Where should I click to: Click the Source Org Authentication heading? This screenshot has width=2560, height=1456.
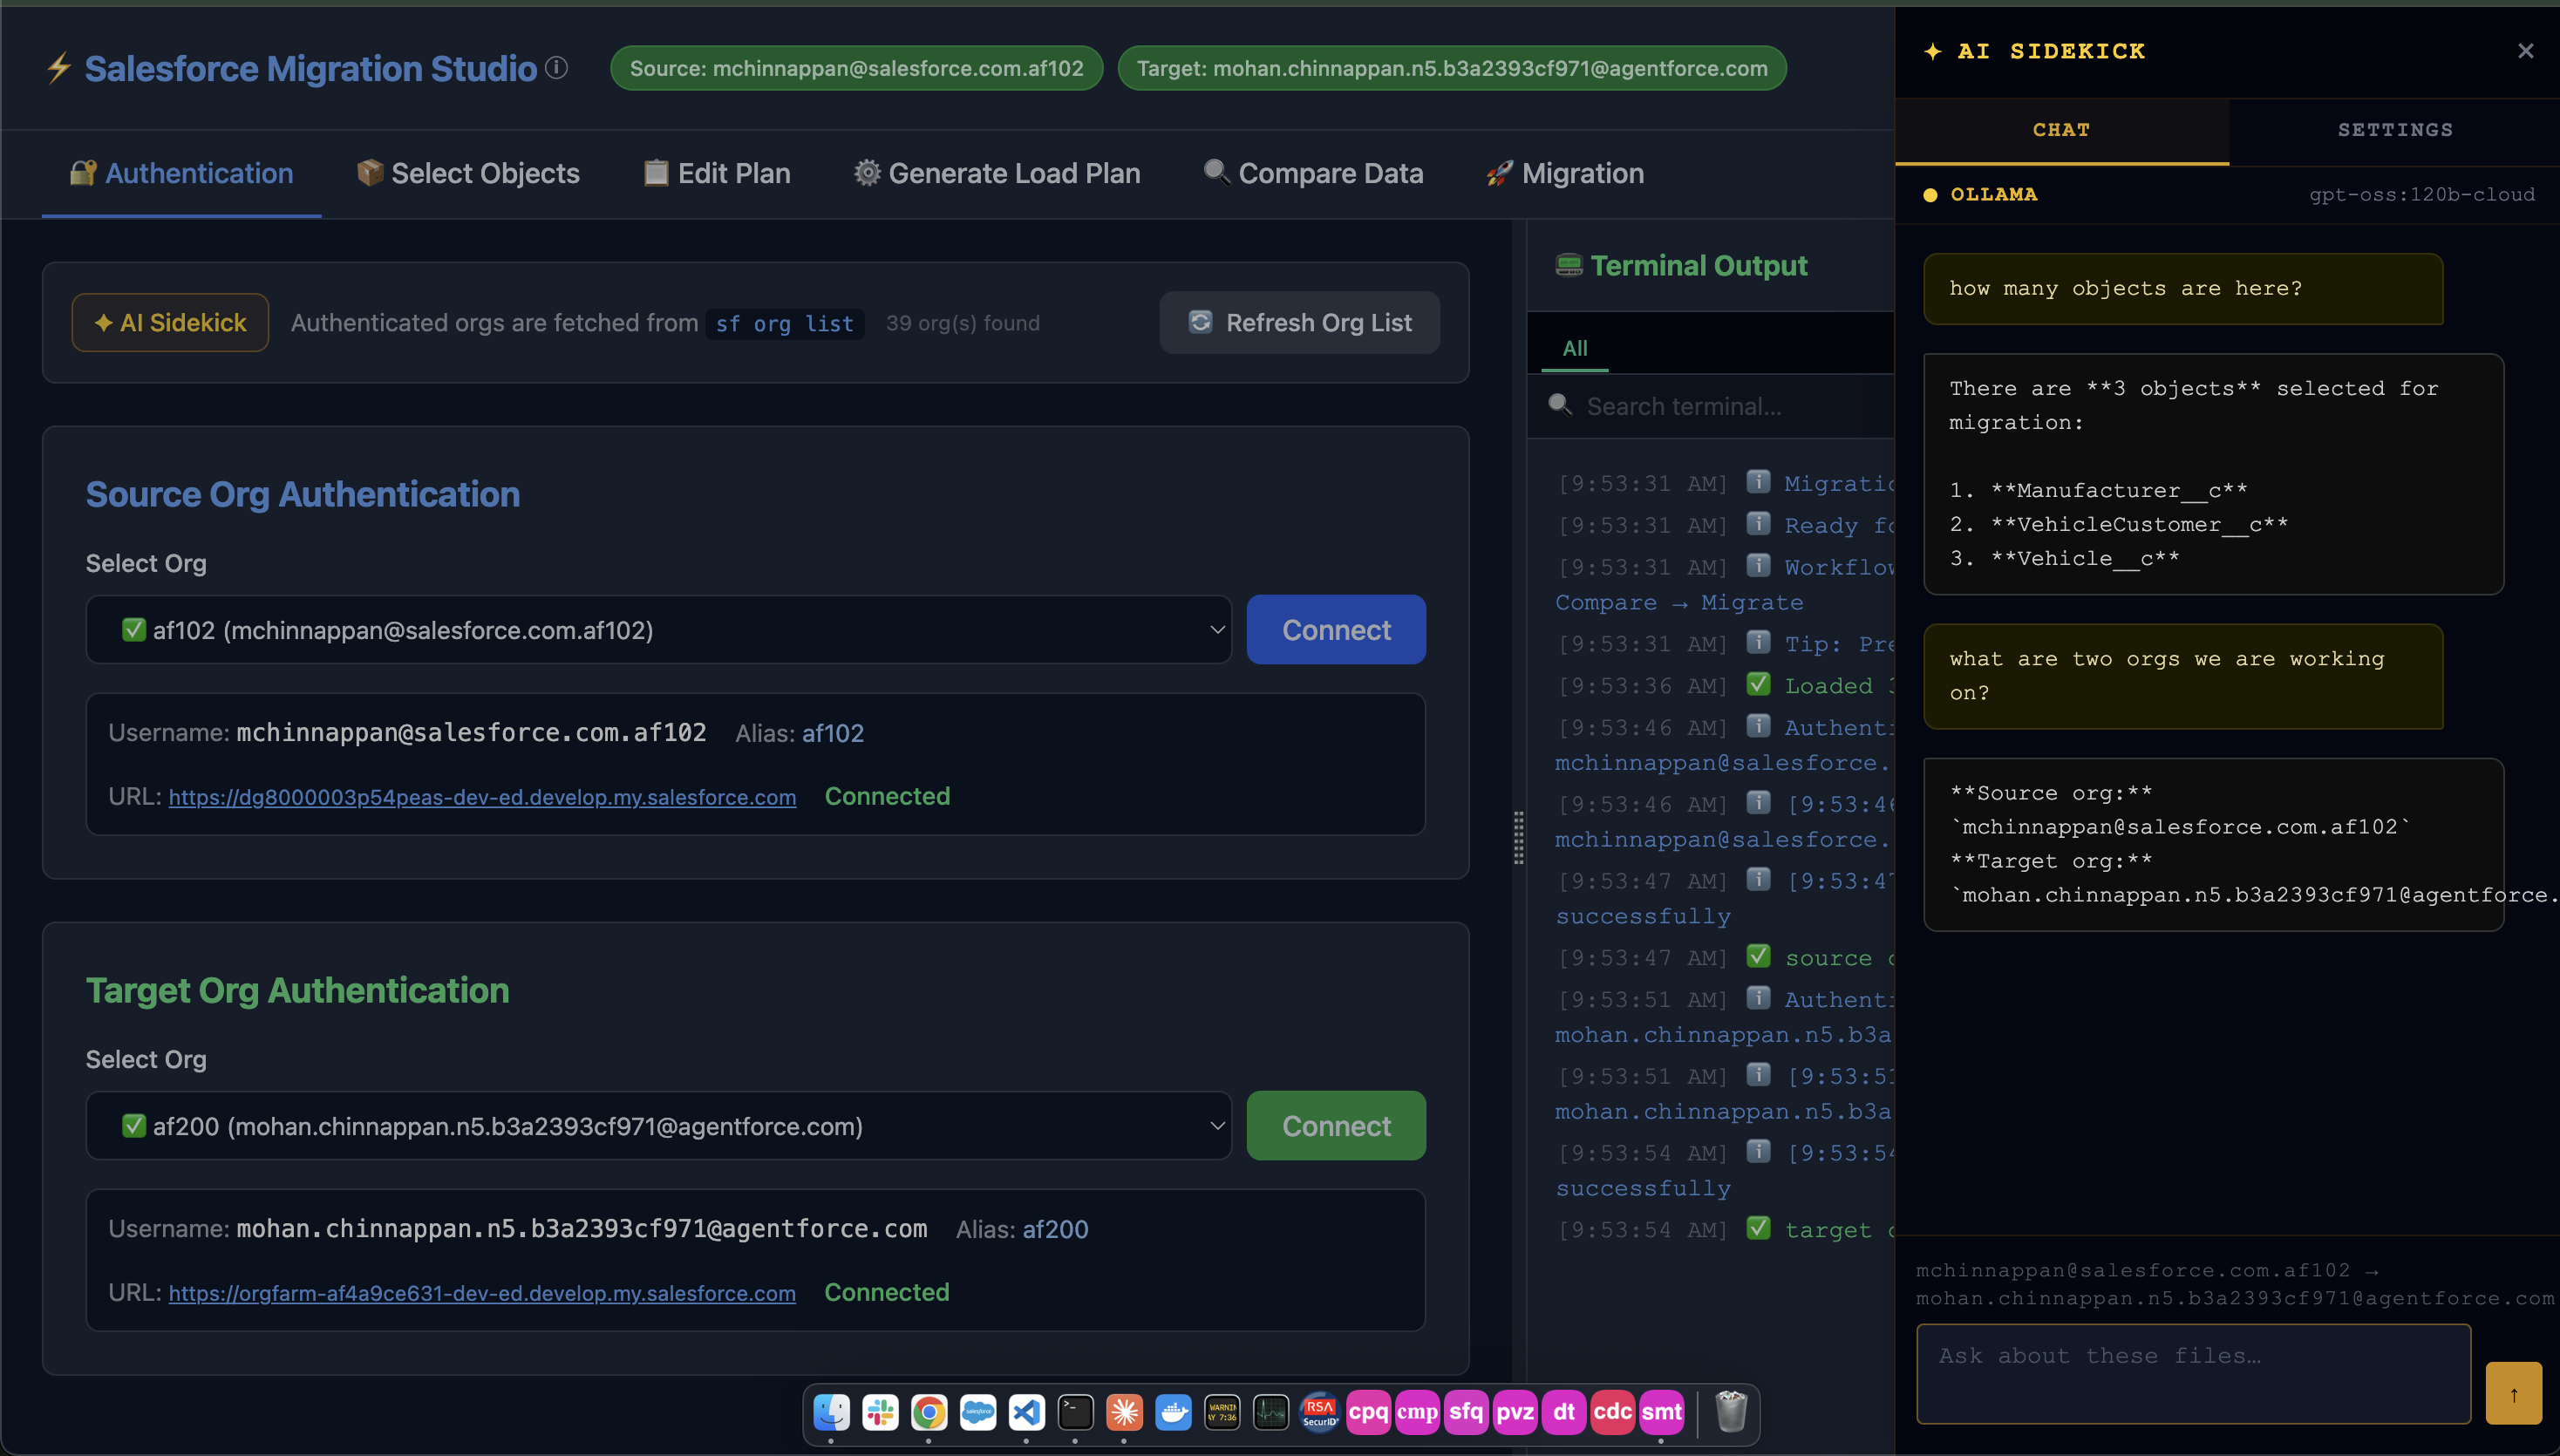[303, 494]
